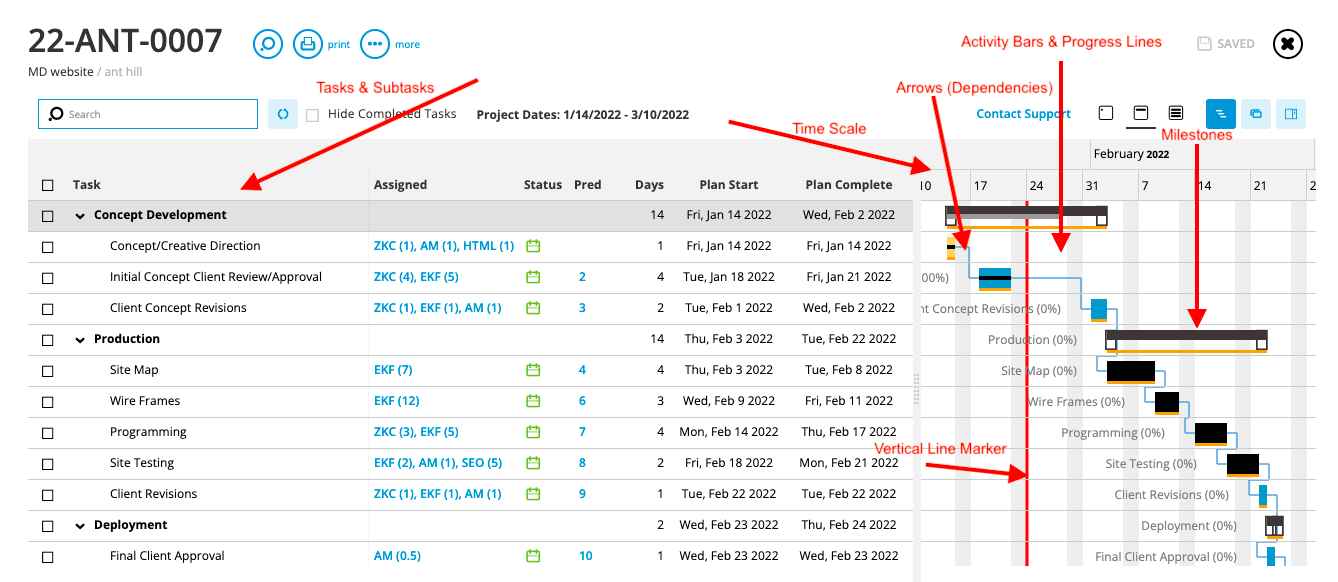This screenshot has height=582, width=1338.
Task: Collapse the Production task group
Action: pyautogui.click(x=80, y=340)
